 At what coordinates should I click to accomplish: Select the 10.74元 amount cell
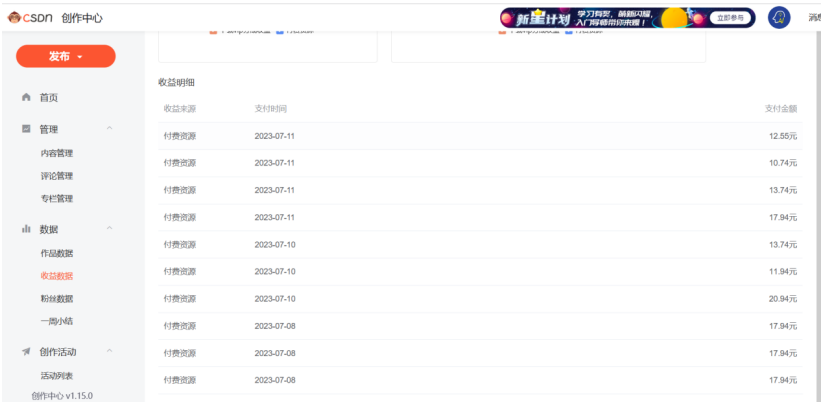tap(783, 163)
